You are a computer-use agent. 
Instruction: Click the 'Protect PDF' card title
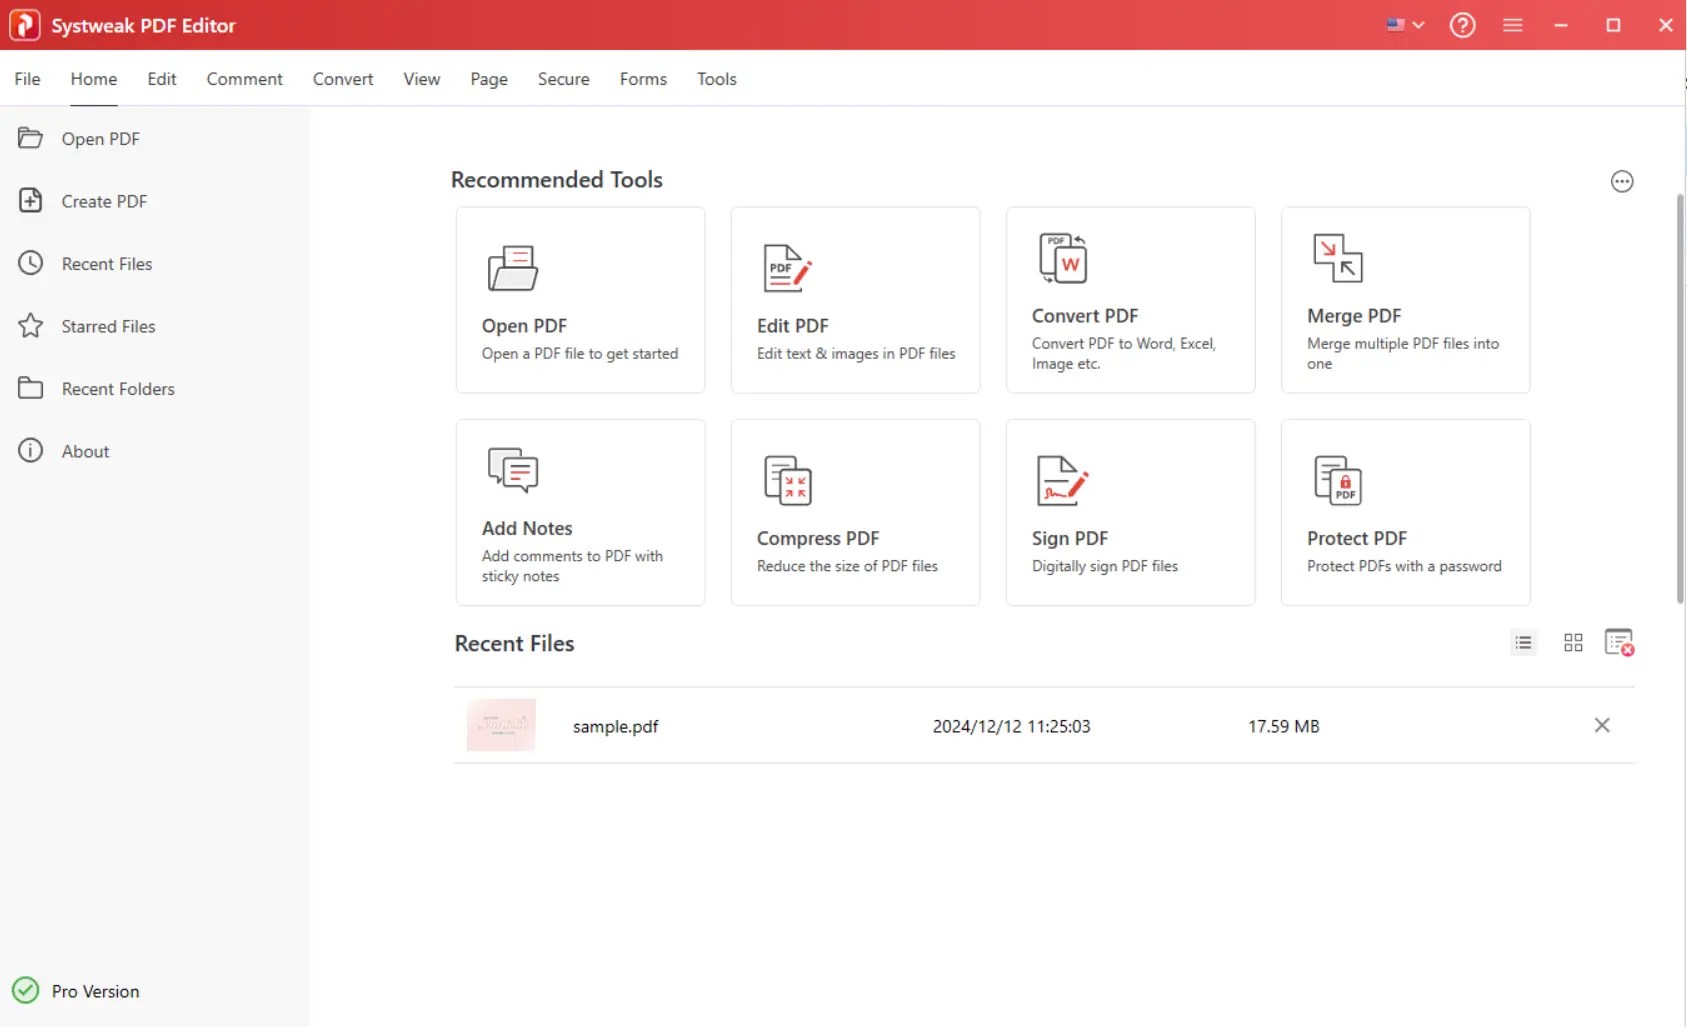tap(1357, 538)
